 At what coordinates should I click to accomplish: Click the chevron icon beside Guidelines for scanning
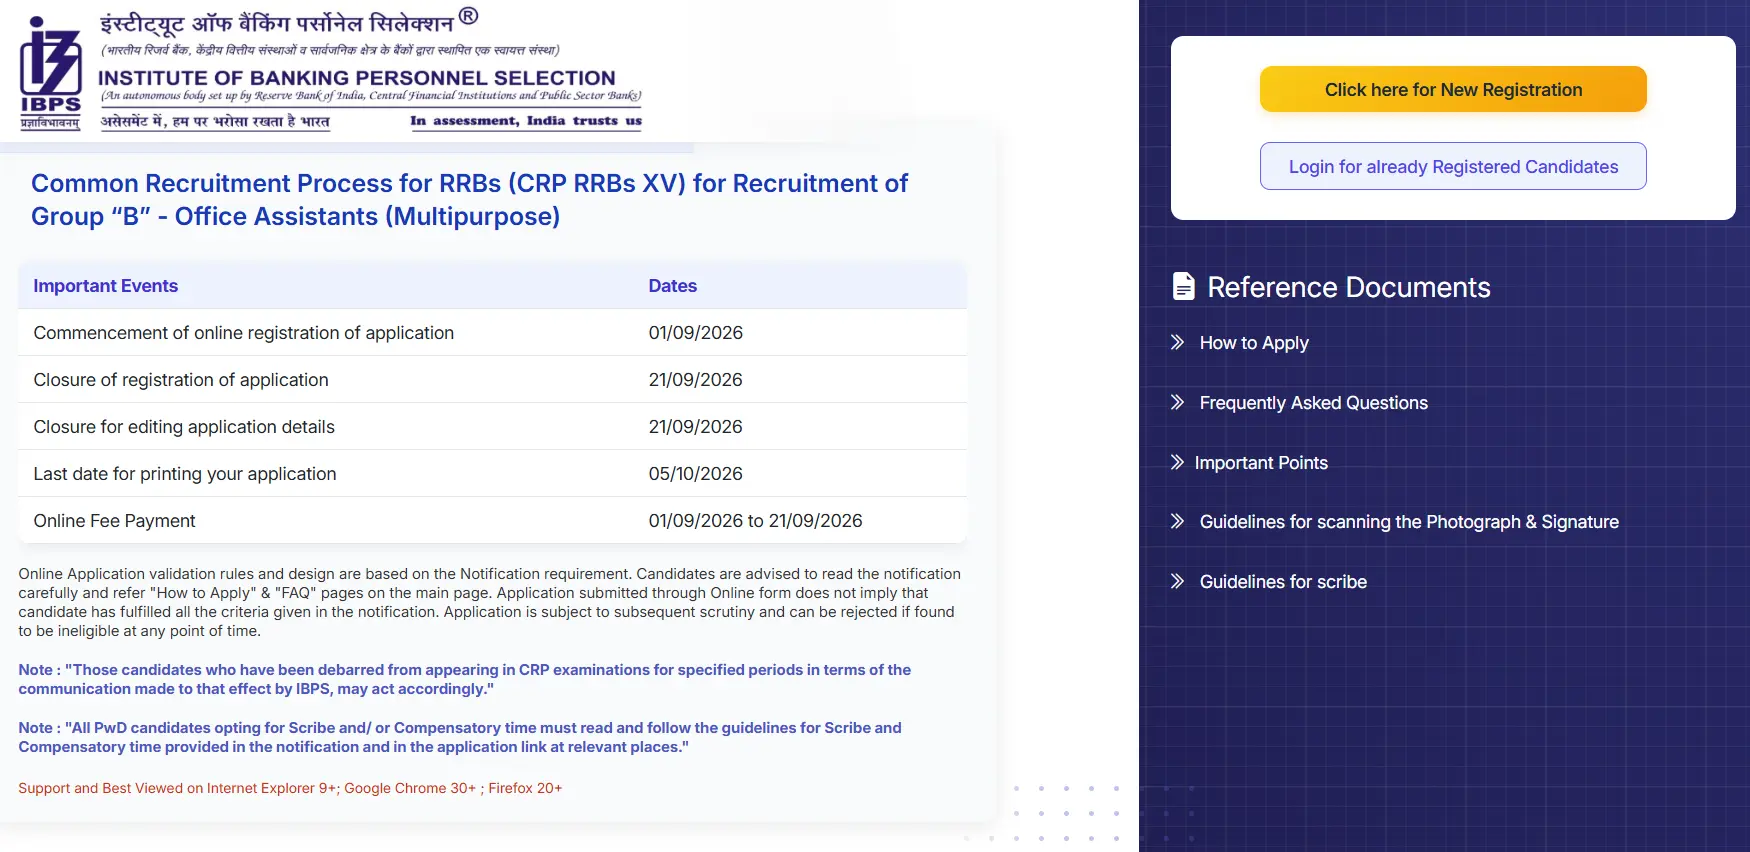pos(1177,521)
